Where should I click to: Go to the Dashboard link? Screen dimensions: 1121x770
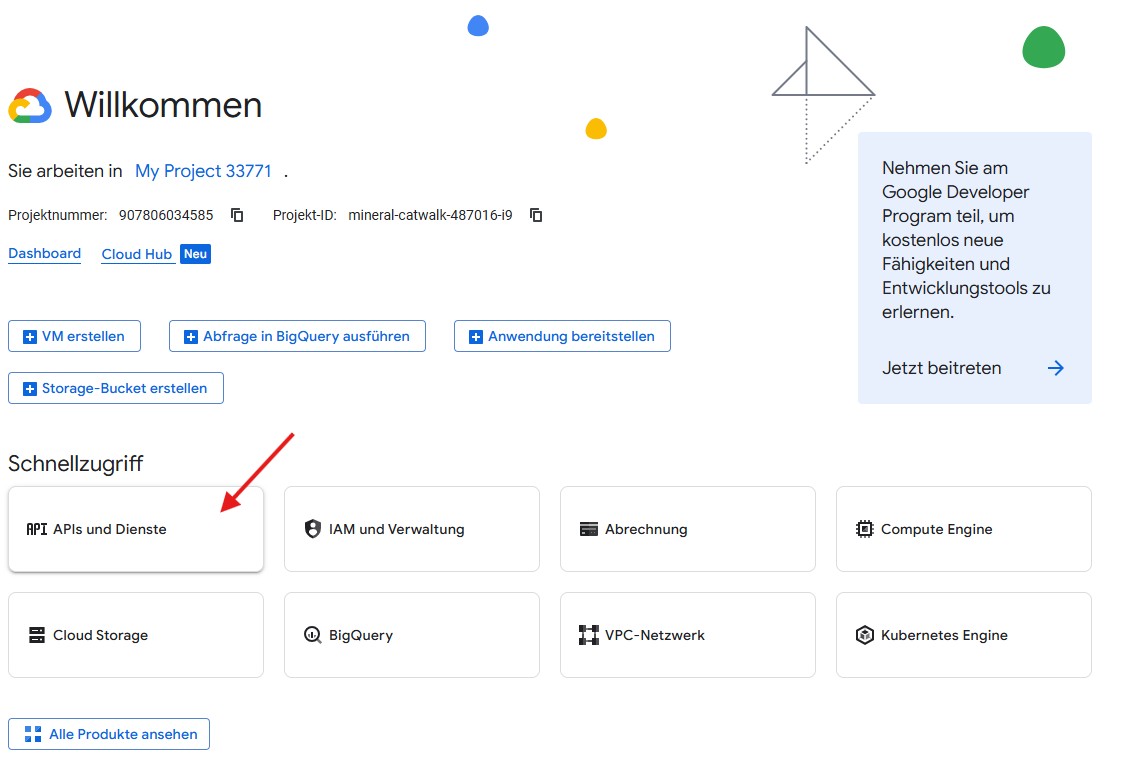click(x=44, y=254)
